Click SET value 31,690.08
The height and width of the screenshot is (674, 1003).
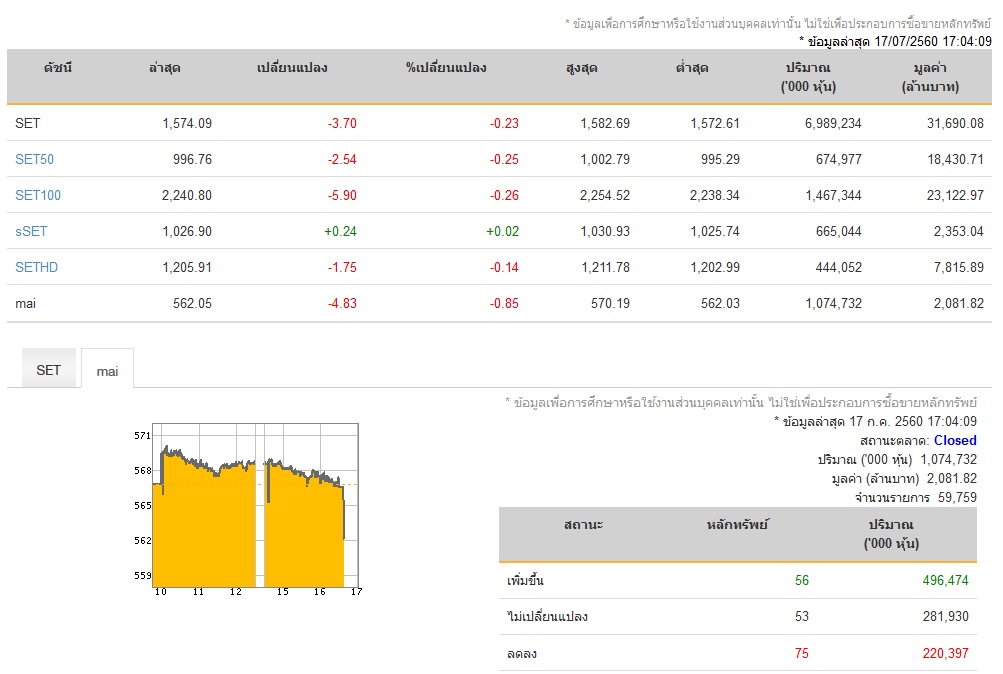[x=955, y=123]
